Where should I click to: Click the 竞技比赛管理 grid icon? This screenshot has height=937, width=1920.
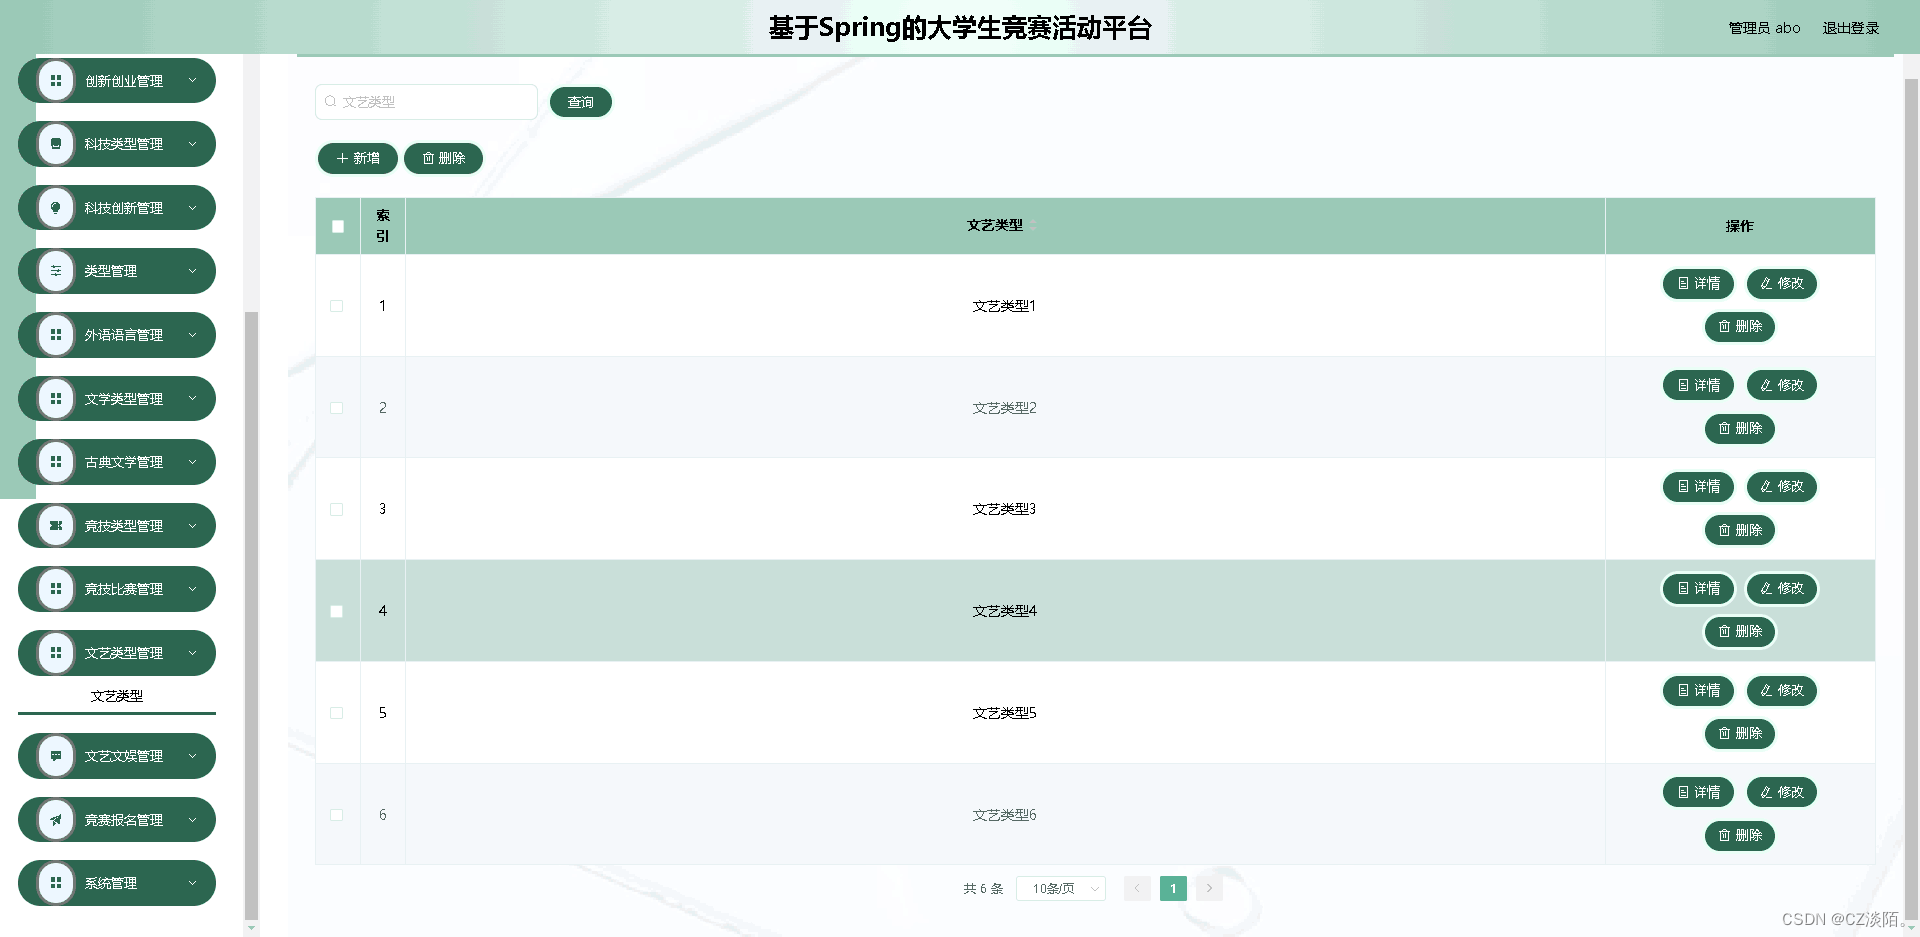point(56,589)
